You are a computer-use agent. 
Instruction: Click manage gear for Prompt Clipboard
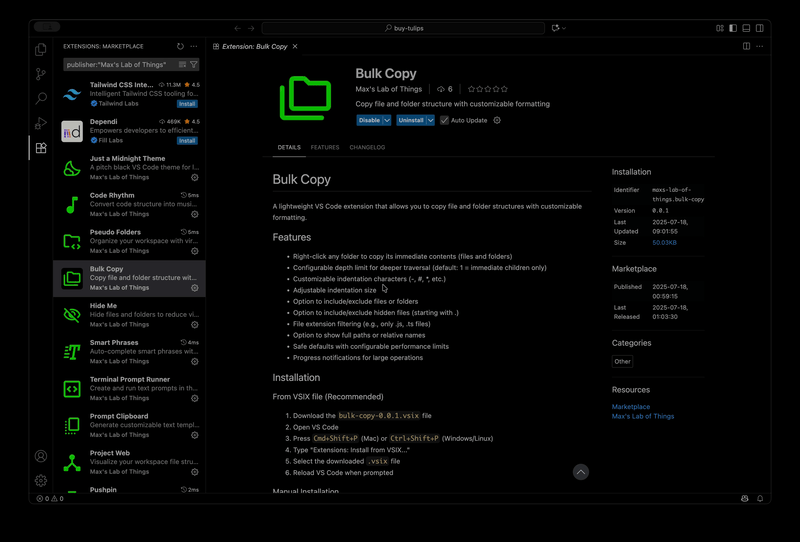194,435
